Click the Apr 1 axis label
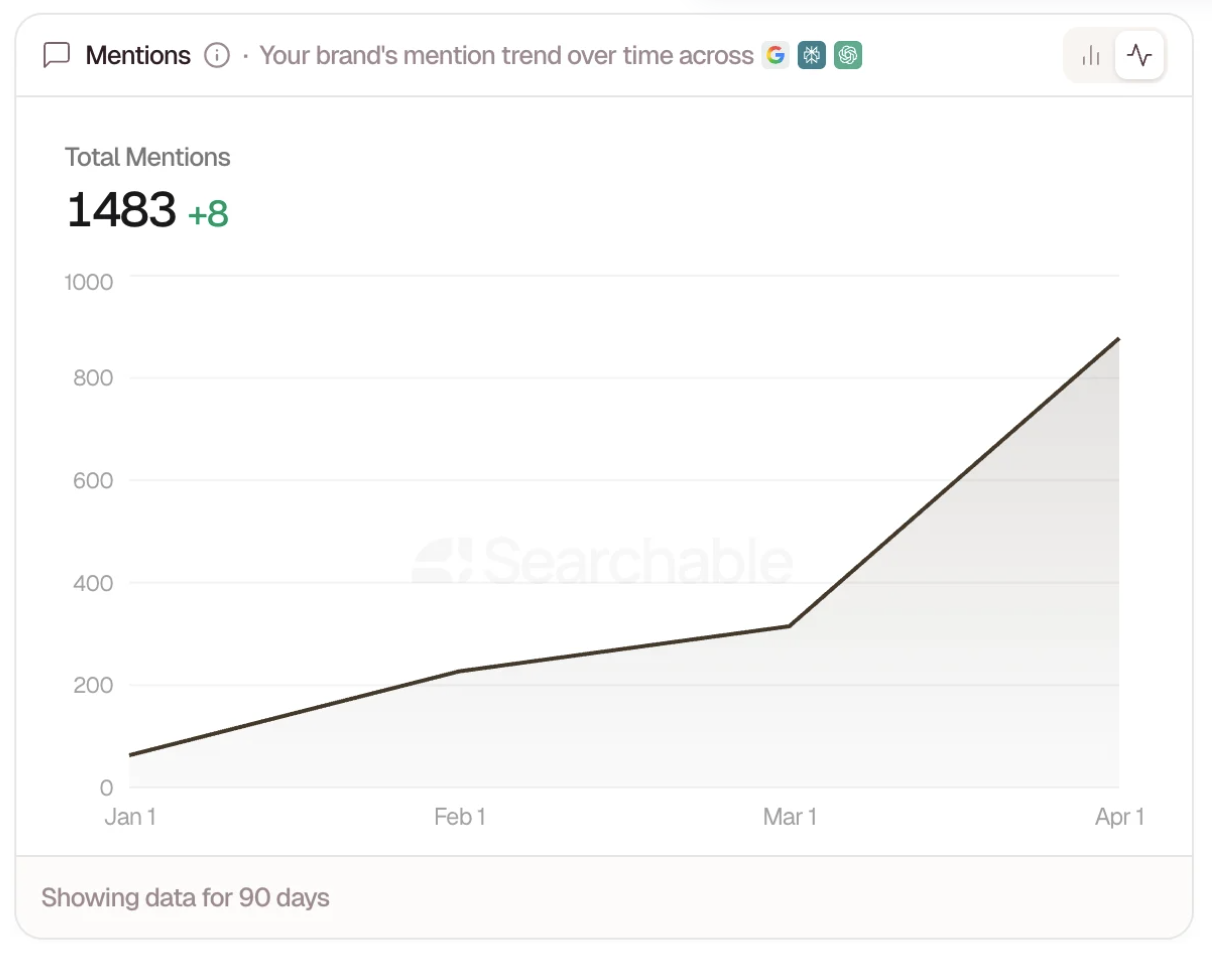This screenshot has width=1212, height=954. 1119,817
